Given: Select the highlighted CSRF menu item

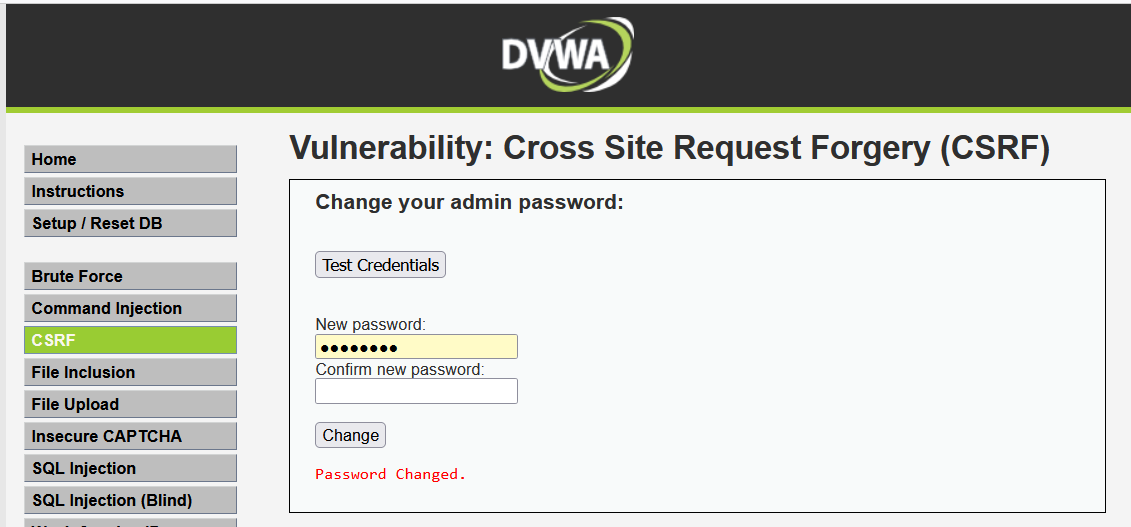Looking at the screenshot, I should (x=130, y=340).
